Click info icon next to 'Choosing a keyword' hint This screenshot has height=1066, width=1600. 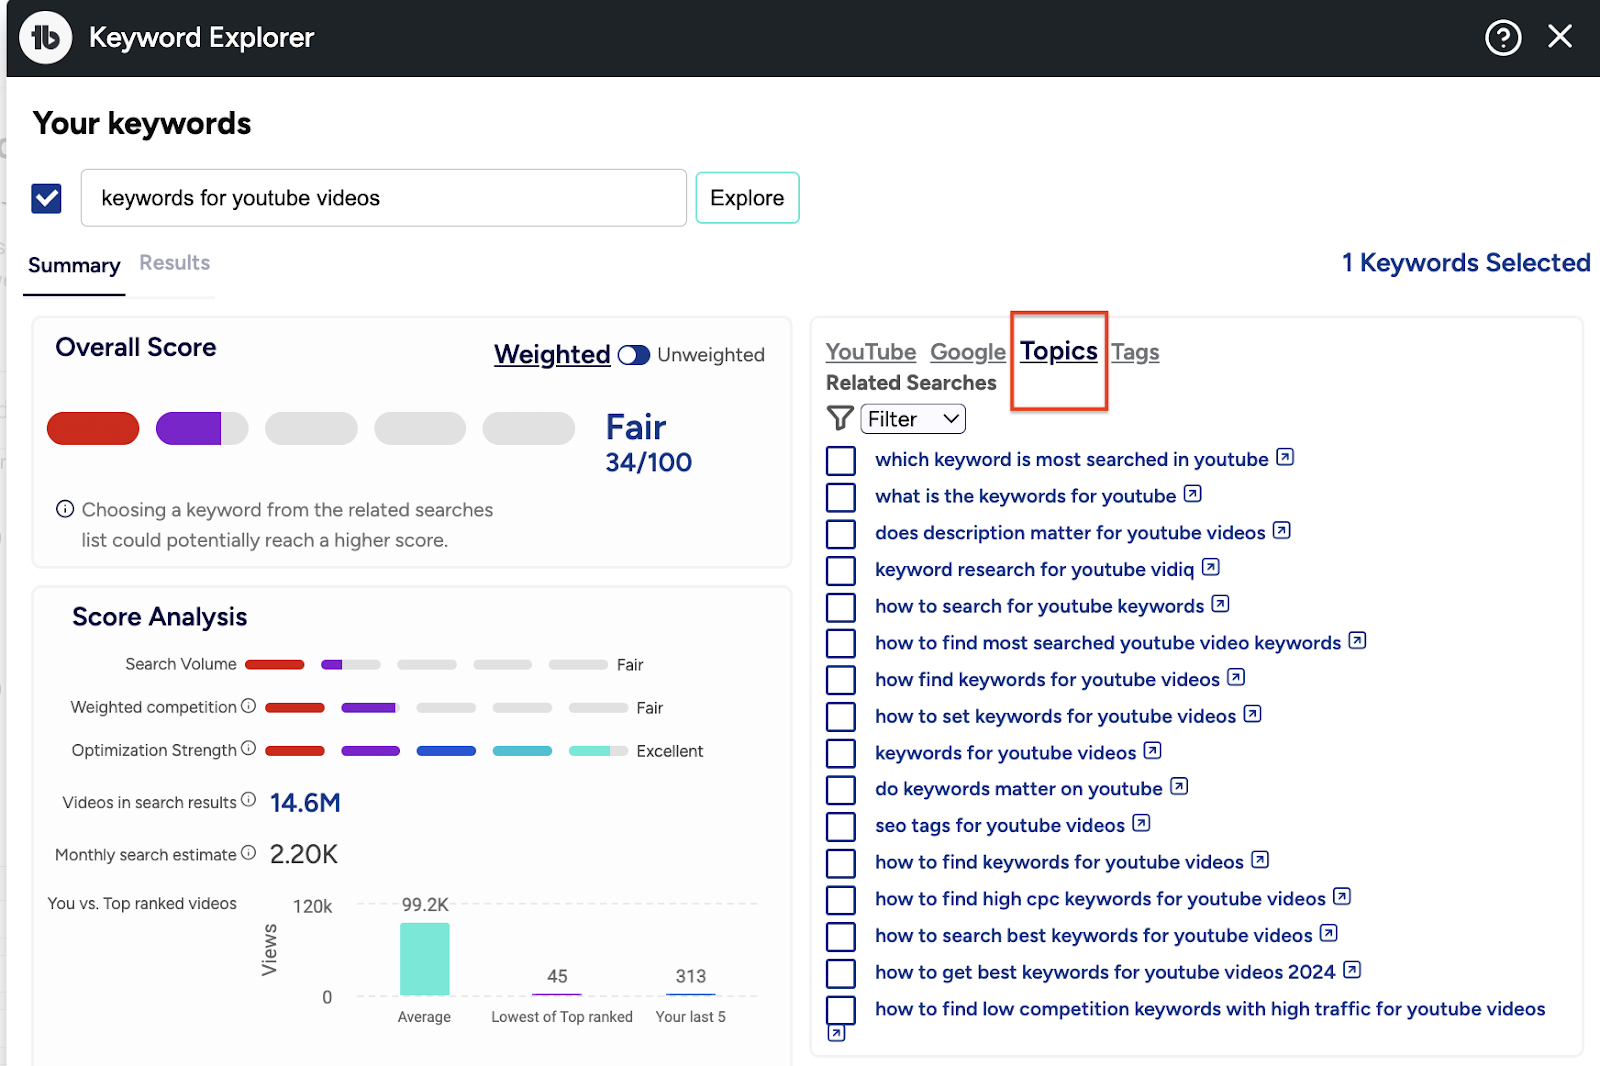click(65, 509)
